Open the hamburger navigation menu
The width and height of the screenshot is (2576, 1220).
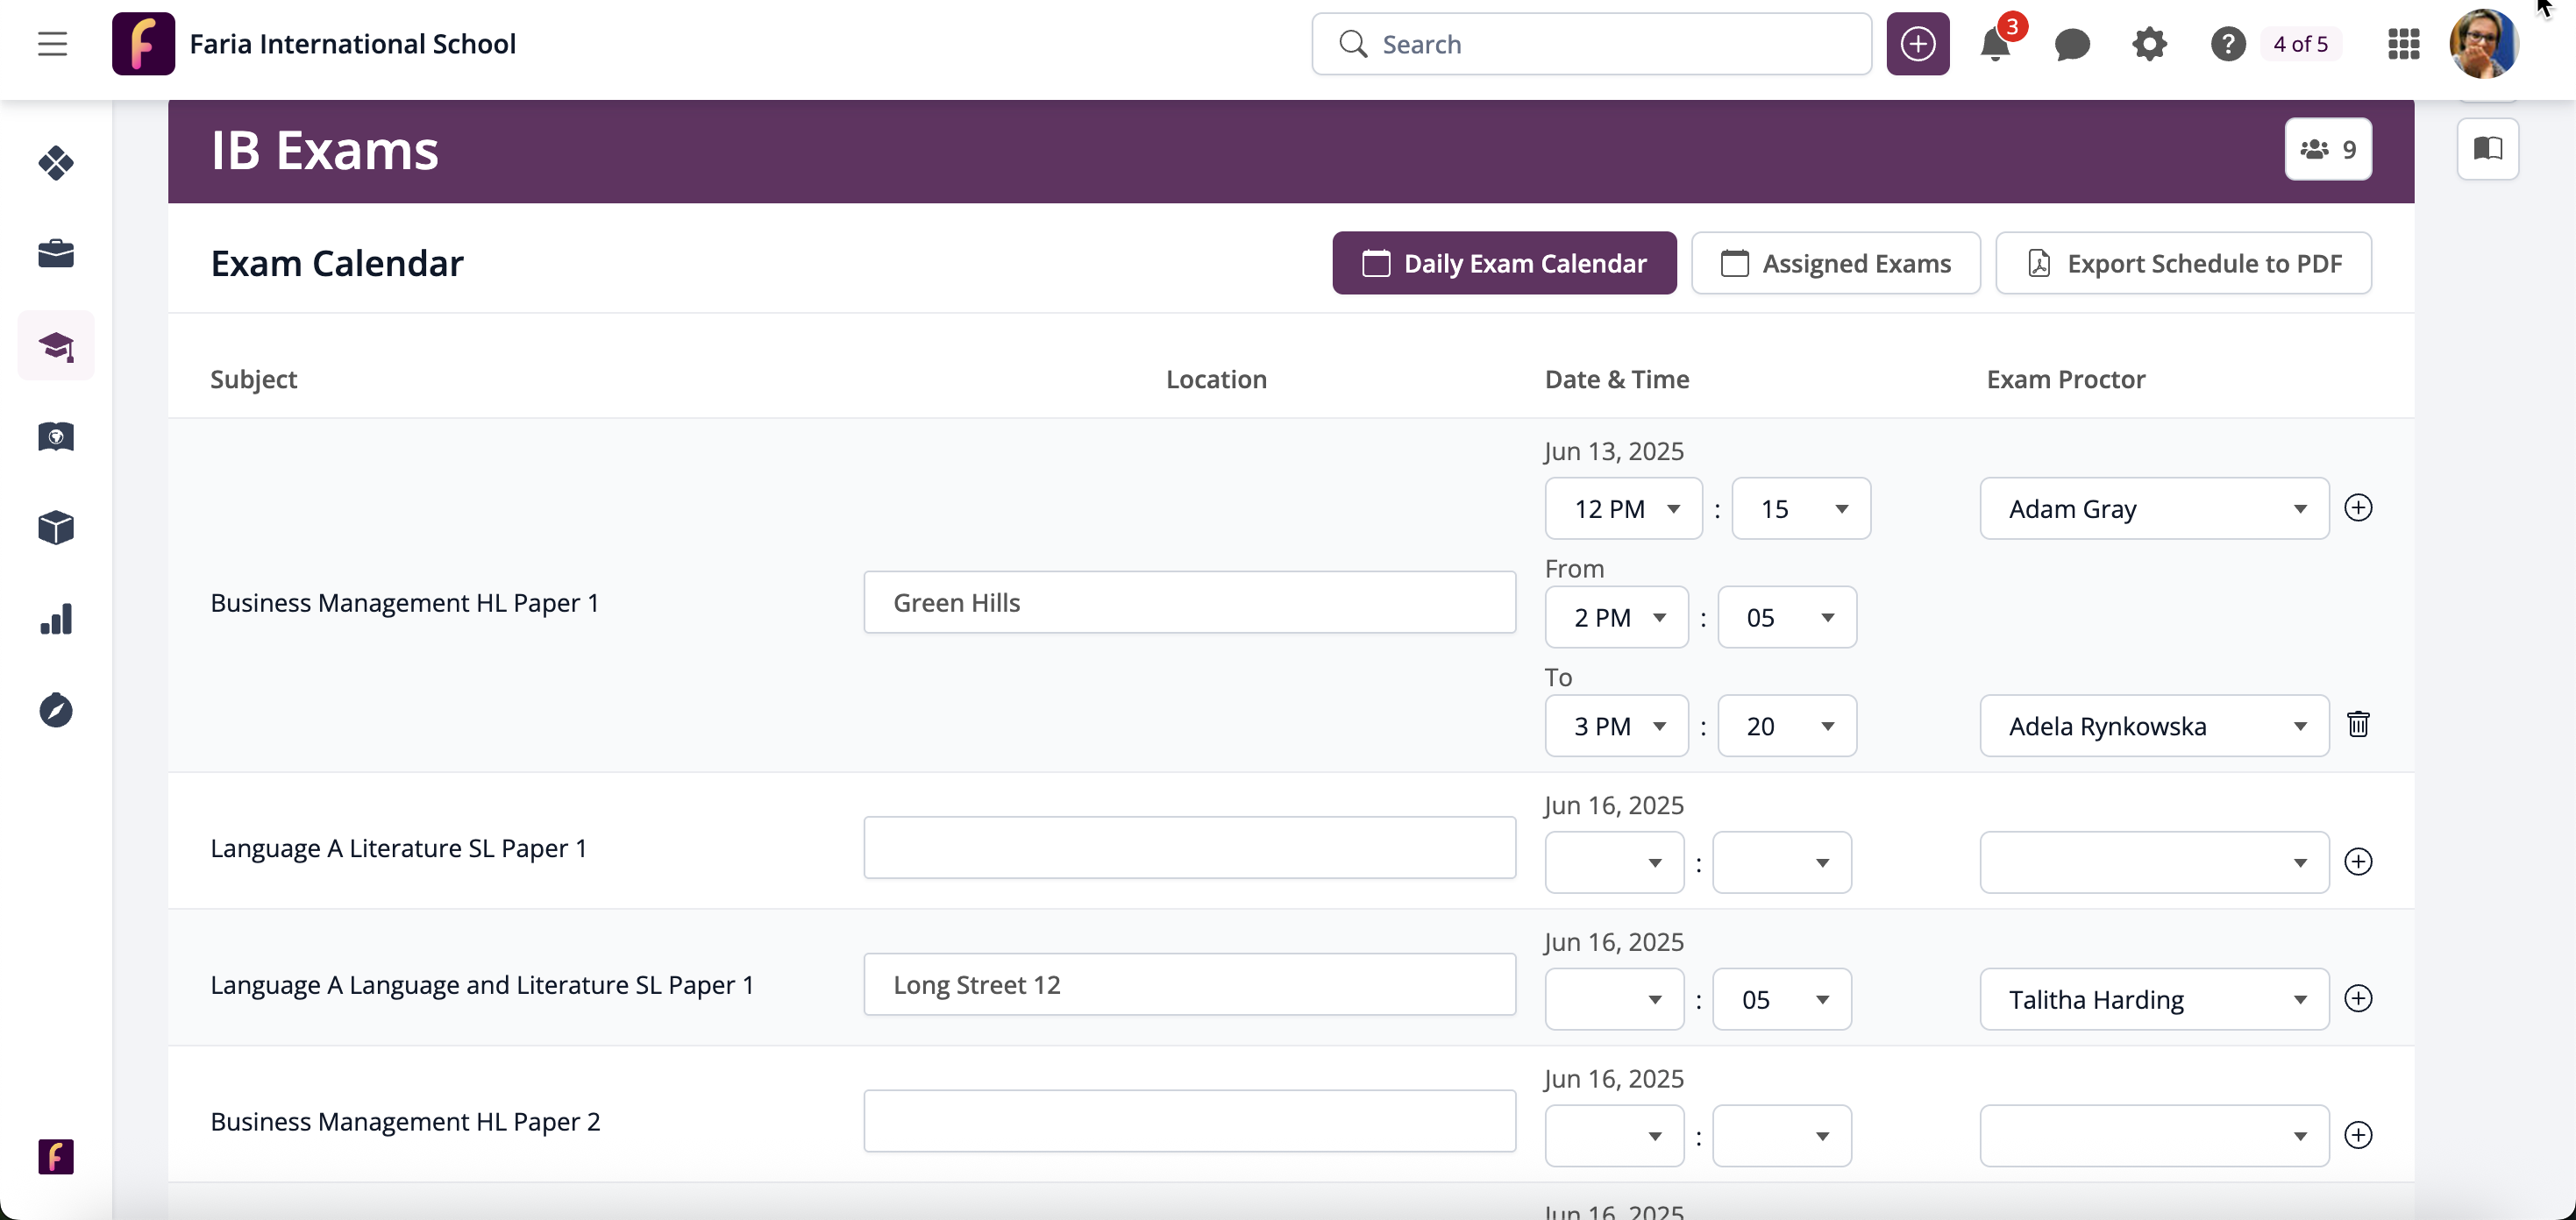(x=52, y=44)
